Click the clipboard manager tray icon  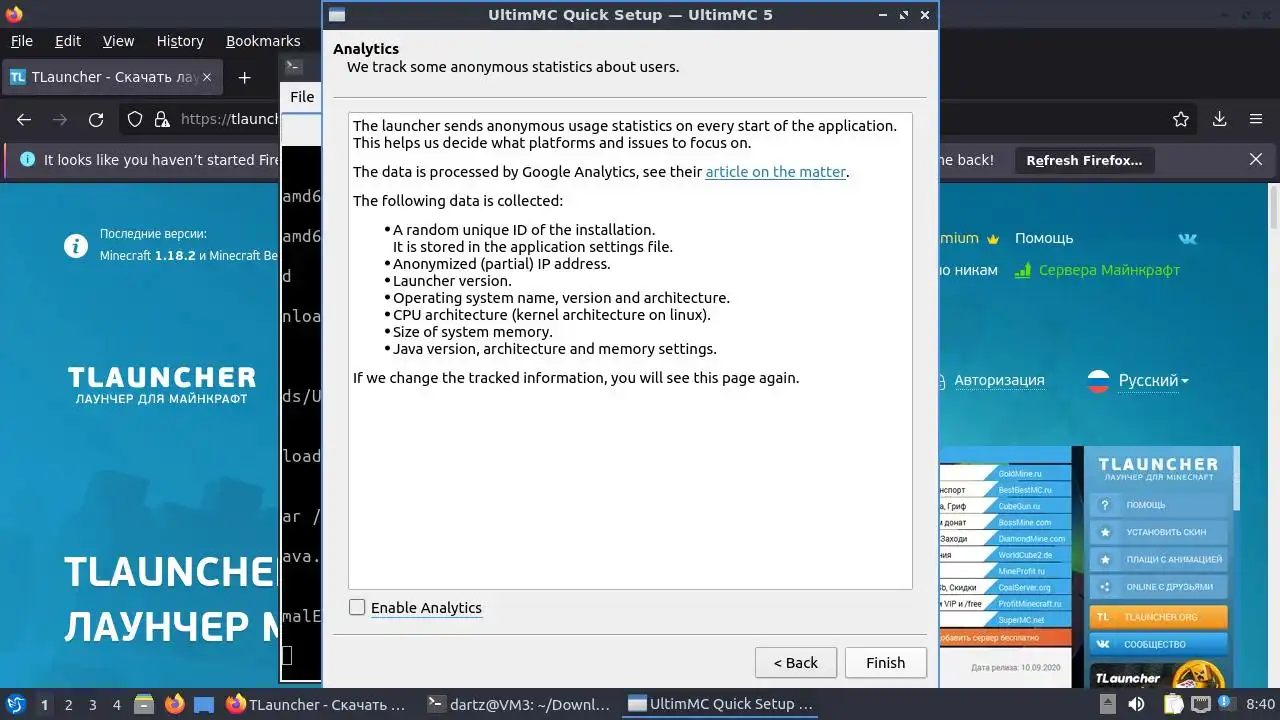[x=1172, y=704]
